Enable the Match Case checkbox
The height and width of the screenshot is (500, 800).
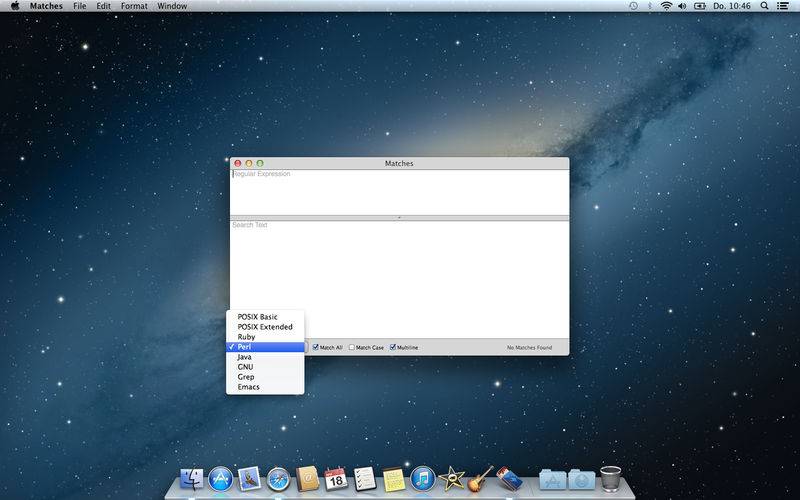pos(352,347)
